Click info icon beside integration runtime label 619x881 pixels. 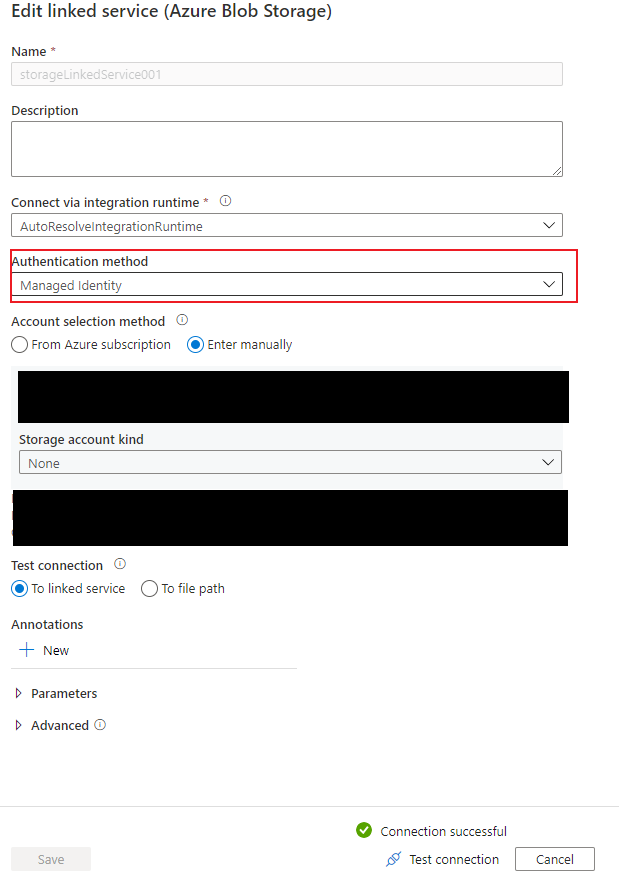[225, 201]
